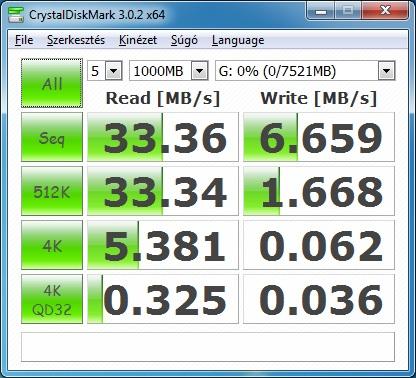Expand the drive dropdown showing G: 0%
The image size is (416, 378).
(x=386, y=71)
